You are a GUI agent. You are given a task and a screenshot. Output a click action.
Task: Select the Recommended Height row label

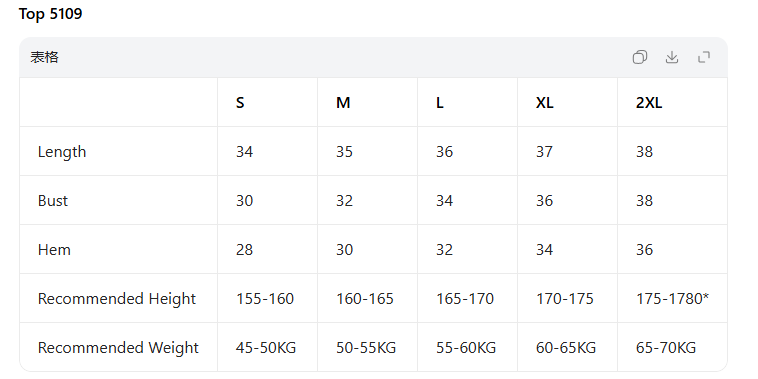point(117,299)
